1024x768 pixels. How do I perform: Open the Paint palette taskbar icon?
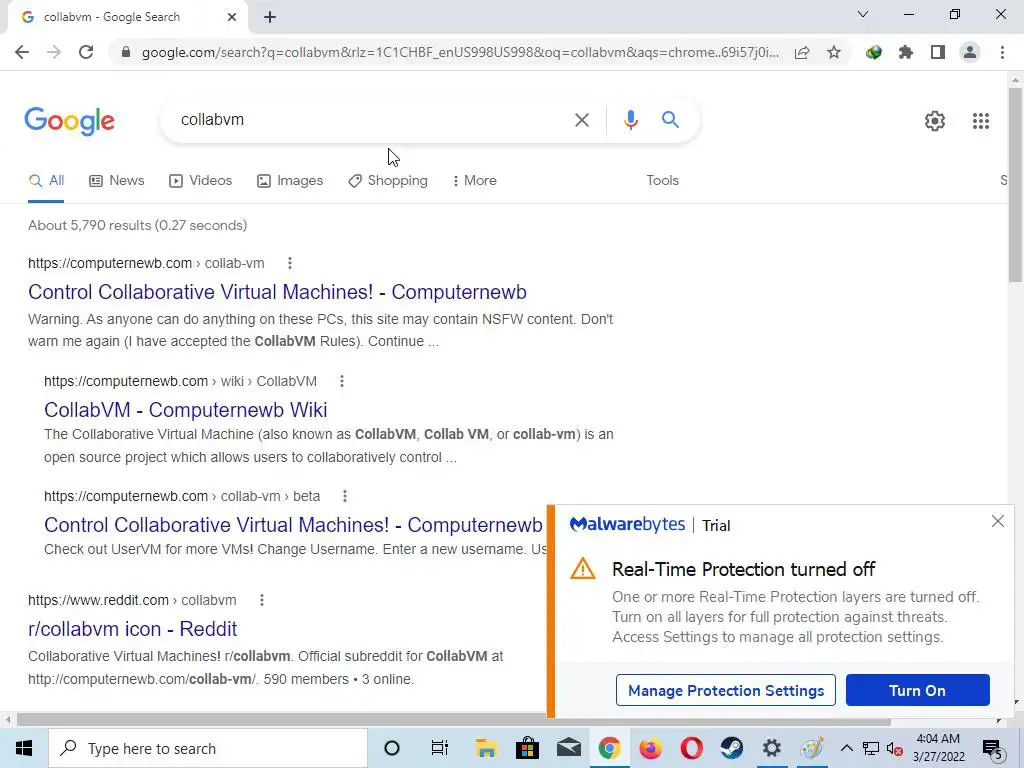pyautogui.click(x=812, y=748)
